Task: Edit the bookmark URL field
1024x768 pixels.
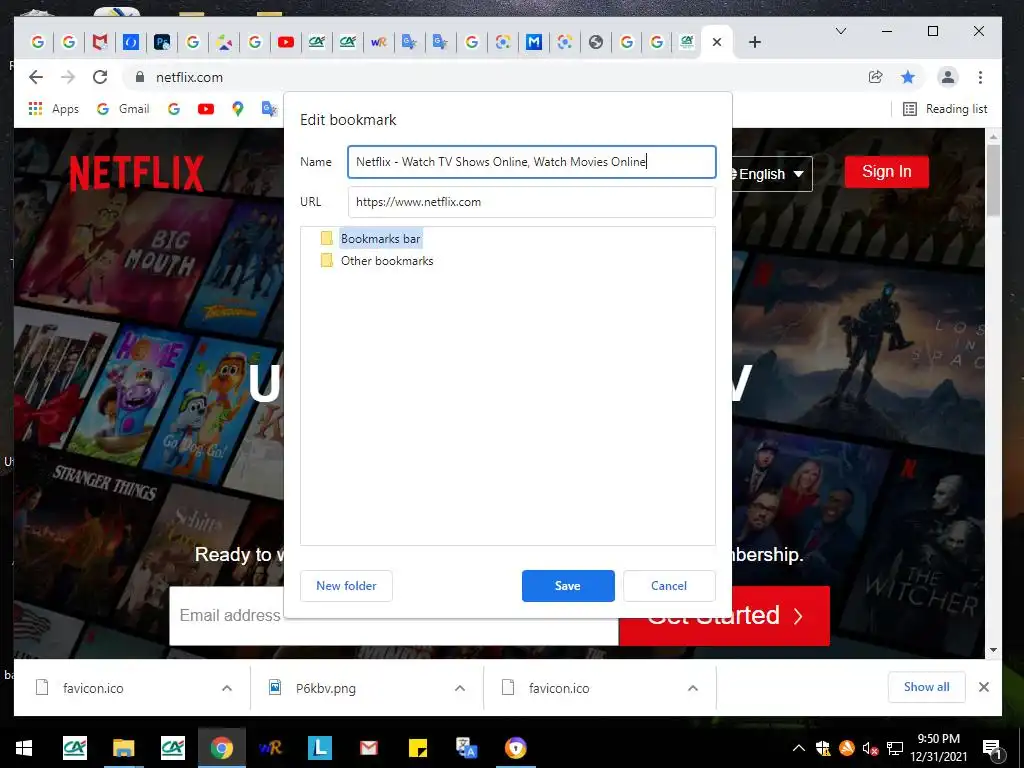Action: pos(532,202)
